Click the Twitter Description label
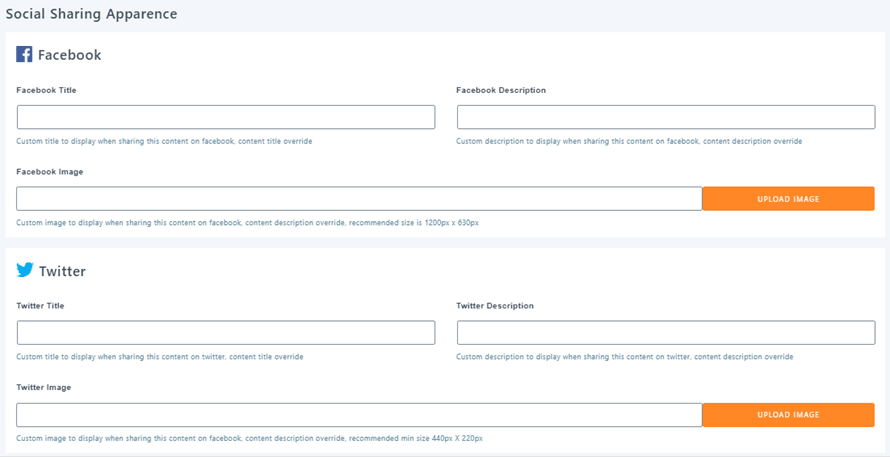 [495, 306]
